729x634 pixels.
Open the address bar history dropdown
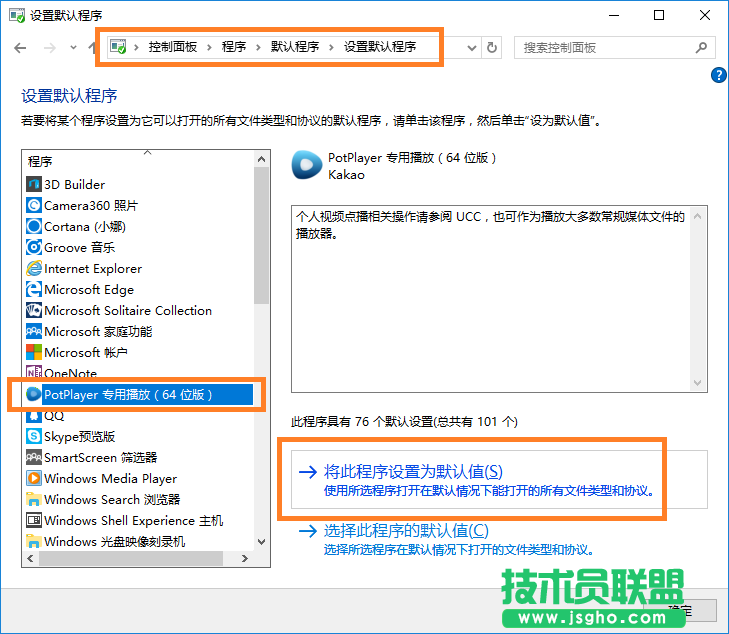tap(471, 48)
